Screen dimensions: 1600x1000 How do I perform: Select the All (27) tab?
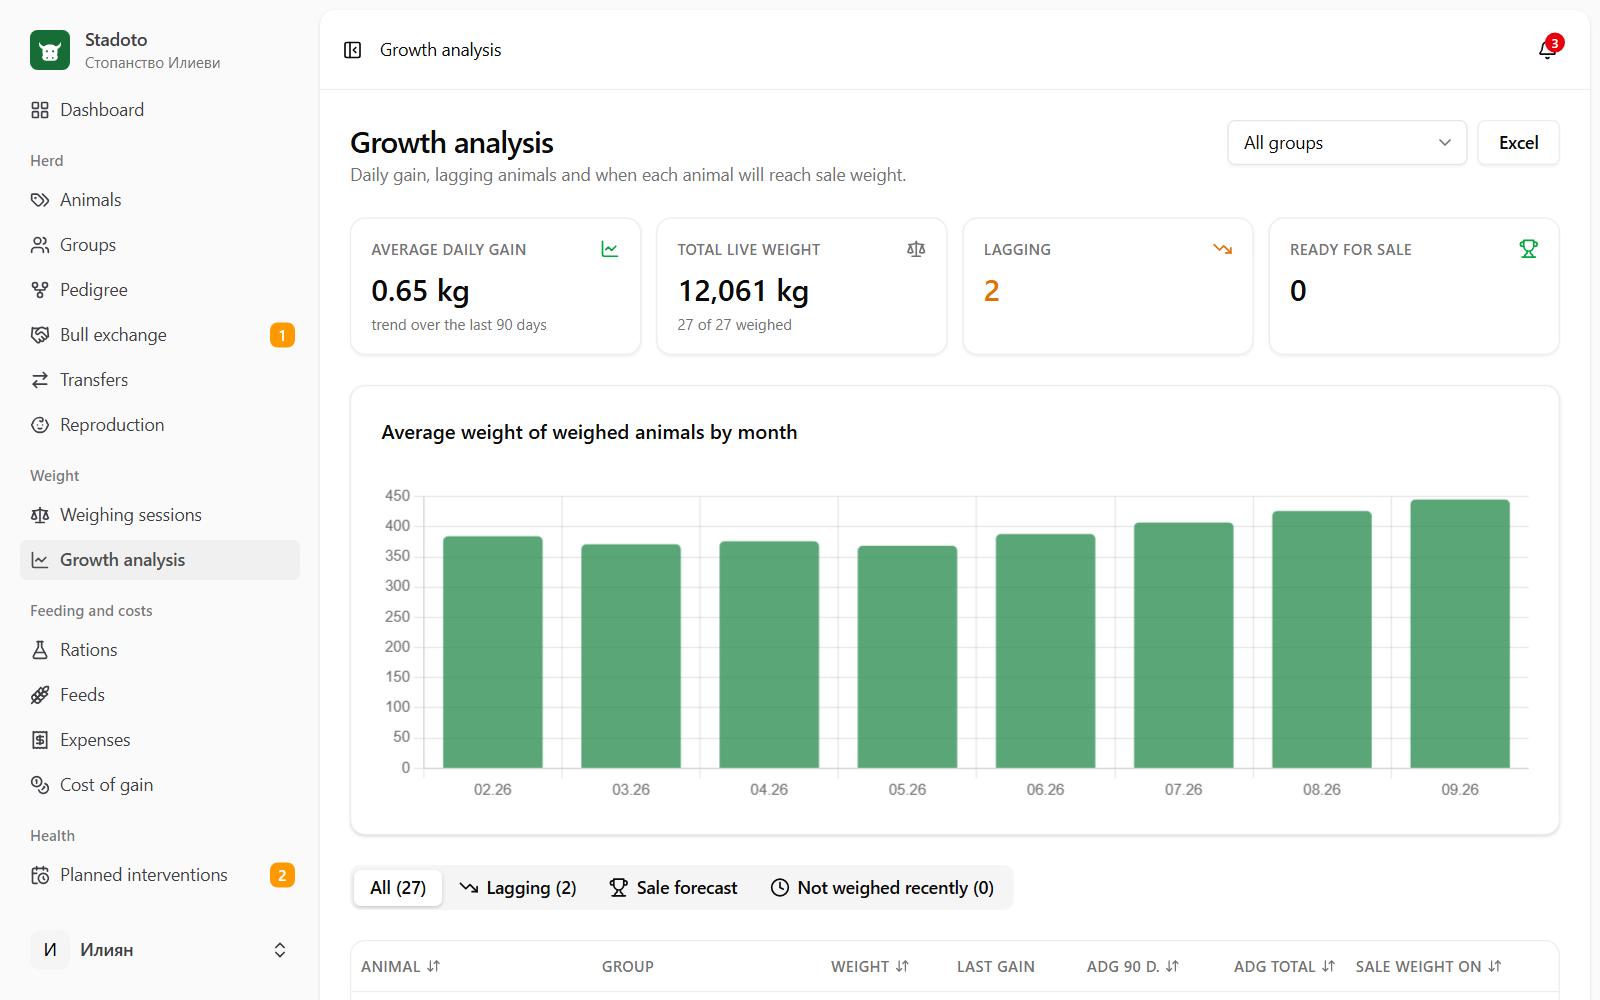pos(398,888)
